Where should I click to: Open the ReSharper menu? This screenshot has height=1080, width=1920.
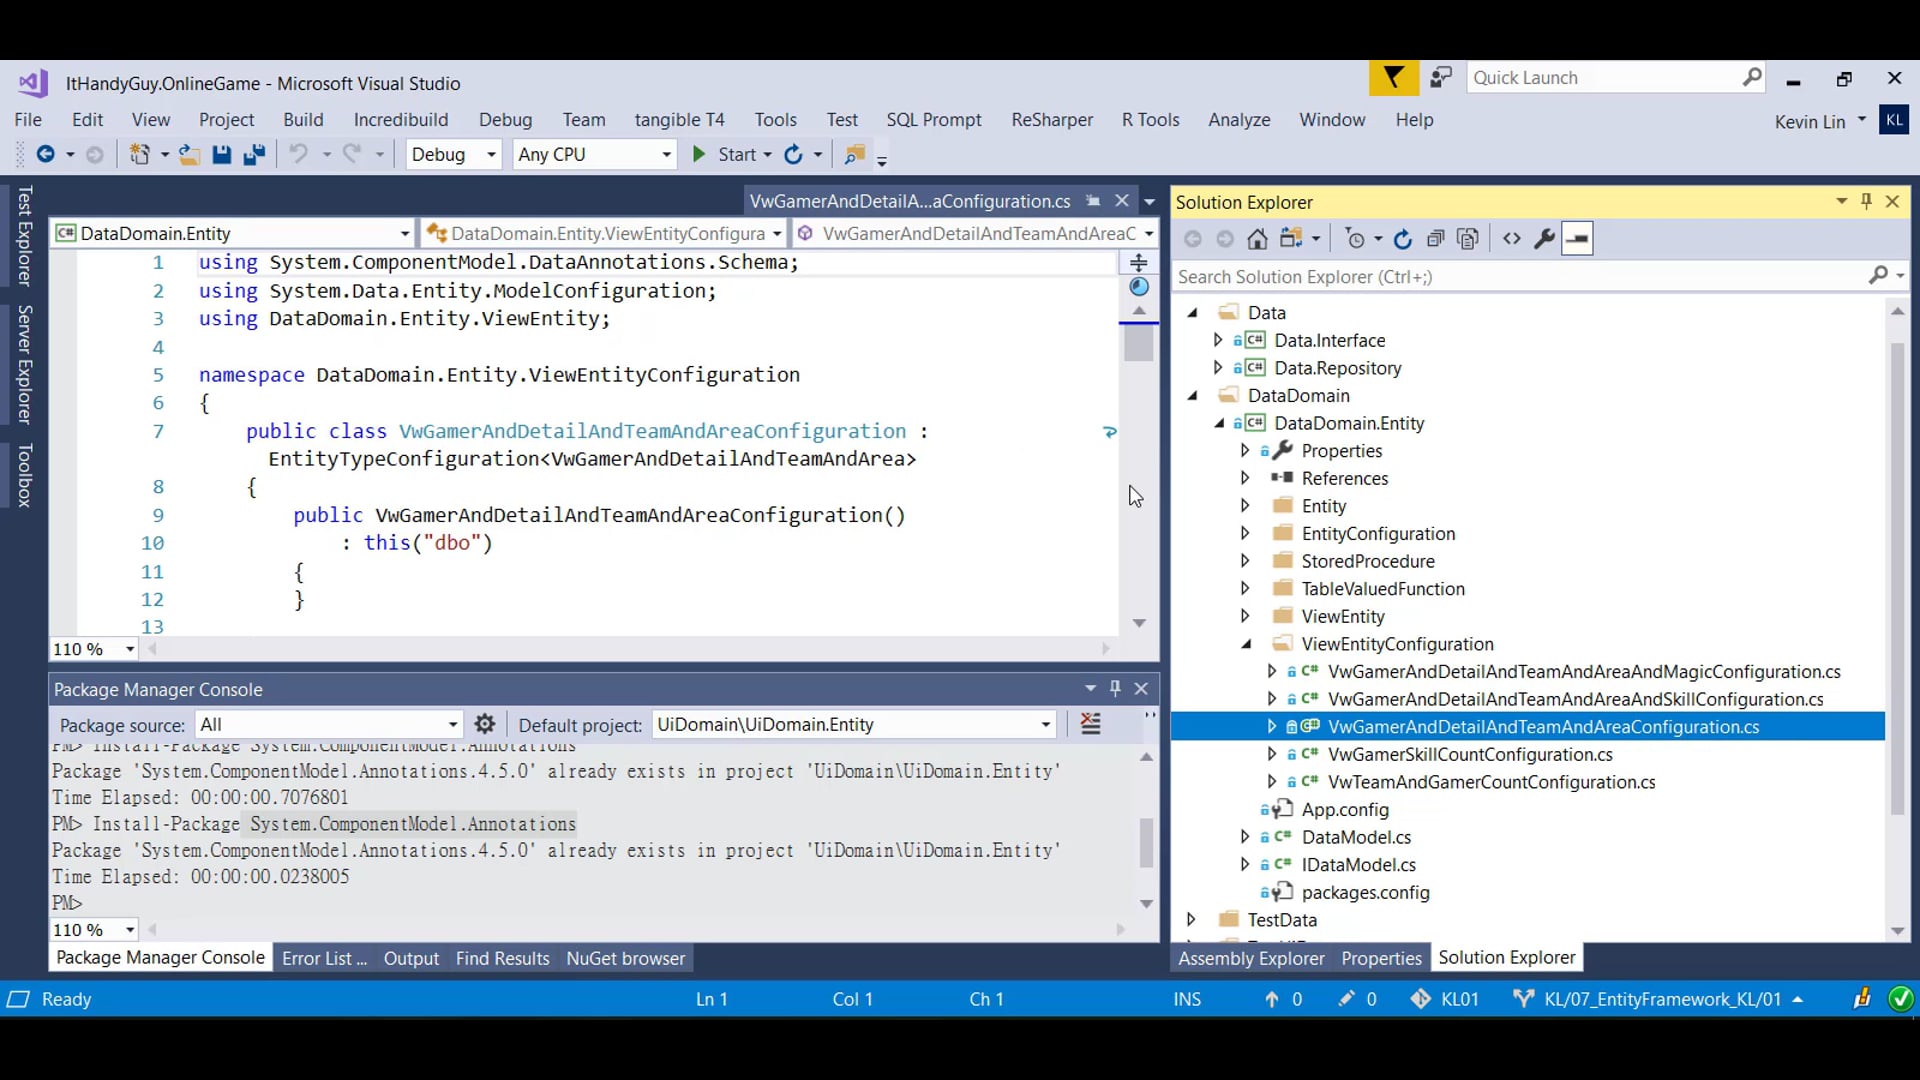pos(1051,119)
